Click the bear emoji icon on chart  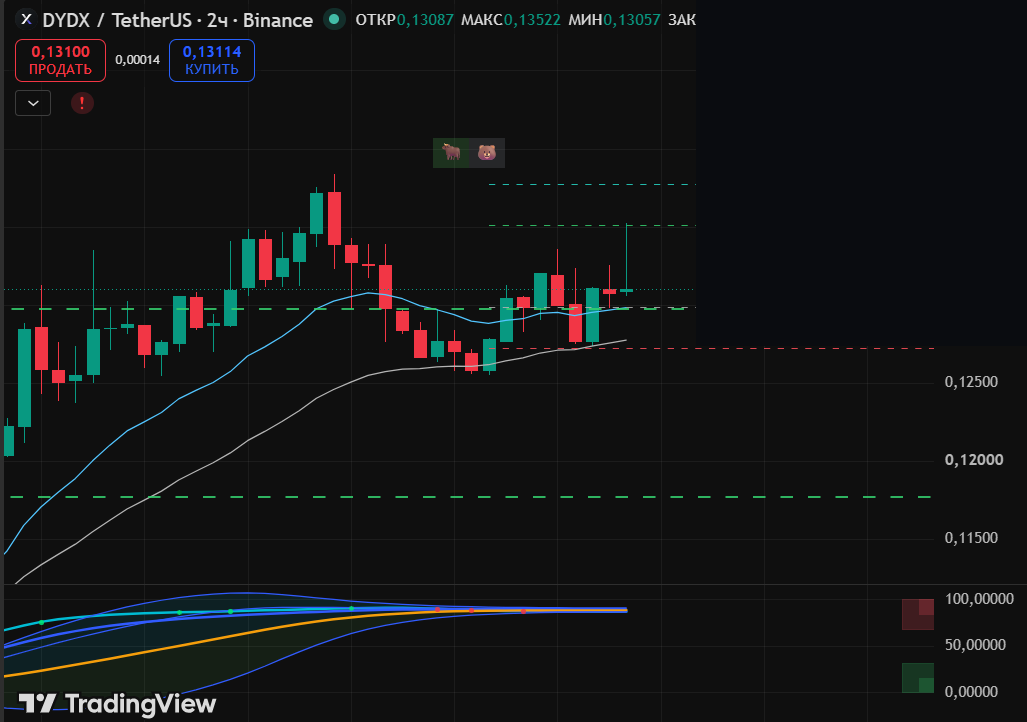(x=487, y=153)
